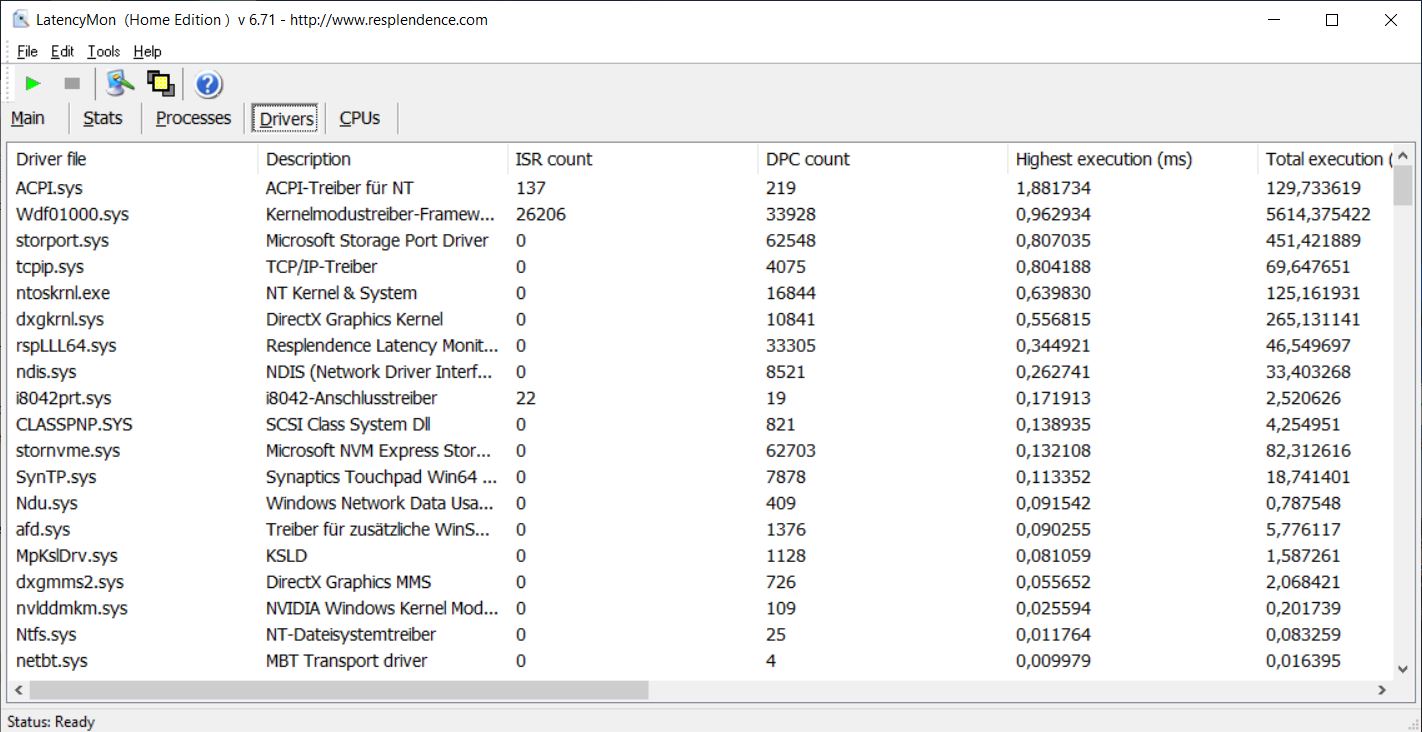Open the Tools menu
Image resolution: width=1422 pixels, height=732 pixels.
click(104, 51)
